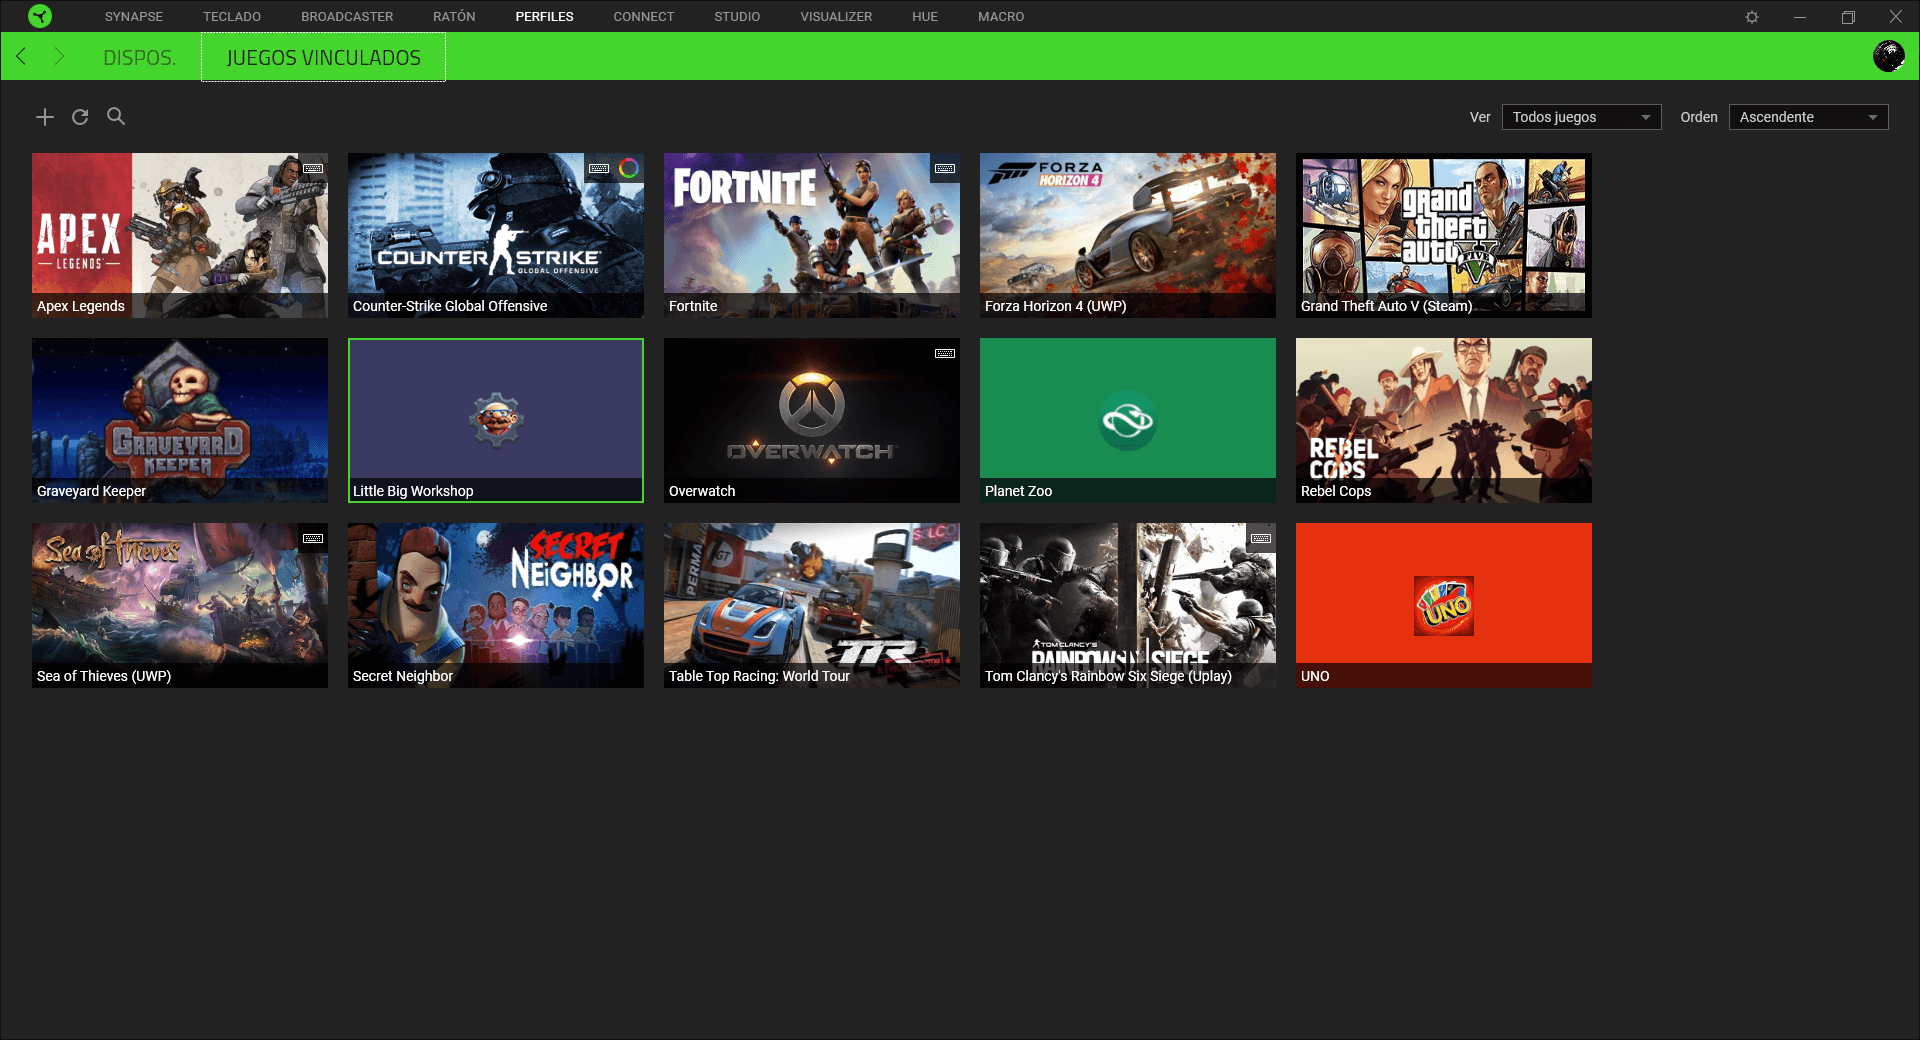Select the Overwatch game tile

[x=812, y=420]
